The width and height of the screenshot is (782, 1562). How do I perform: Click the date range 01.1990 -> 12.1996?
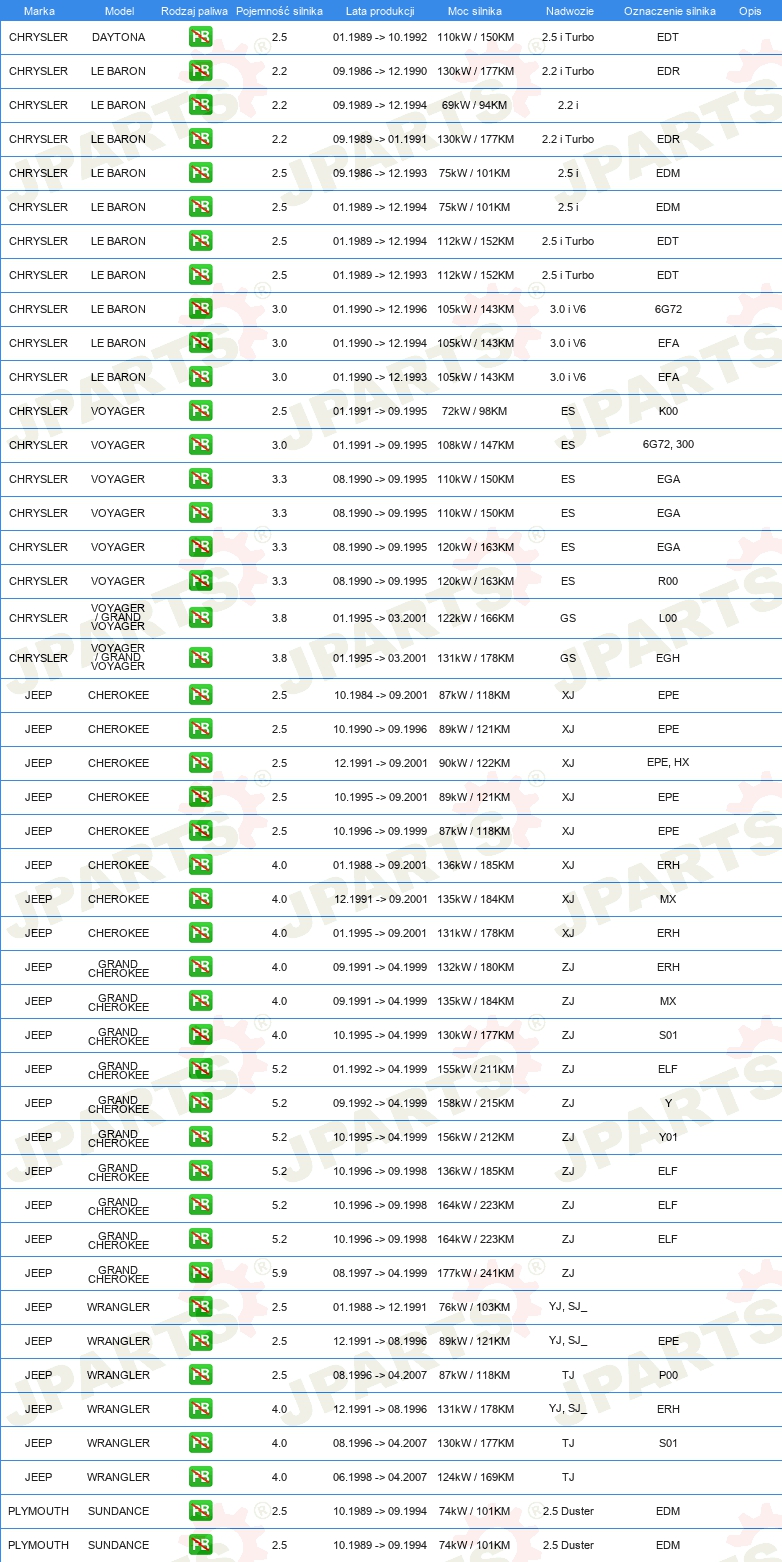[380, 310]
